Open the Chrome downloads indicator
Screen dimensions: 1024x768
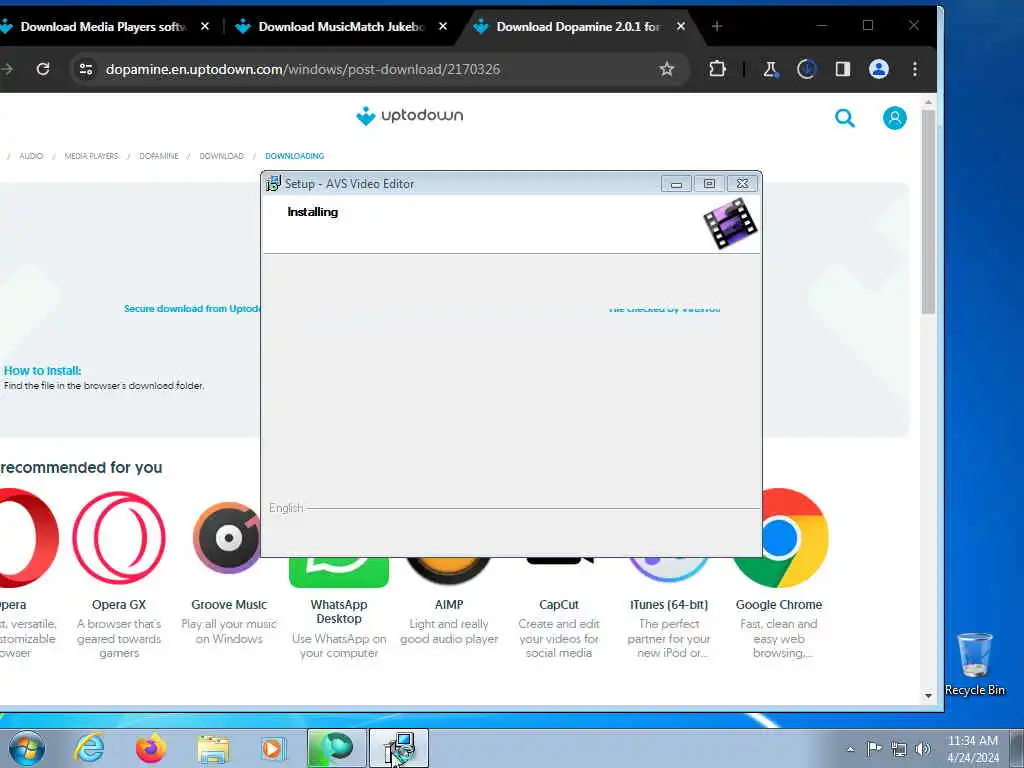[x=807, y=69]
